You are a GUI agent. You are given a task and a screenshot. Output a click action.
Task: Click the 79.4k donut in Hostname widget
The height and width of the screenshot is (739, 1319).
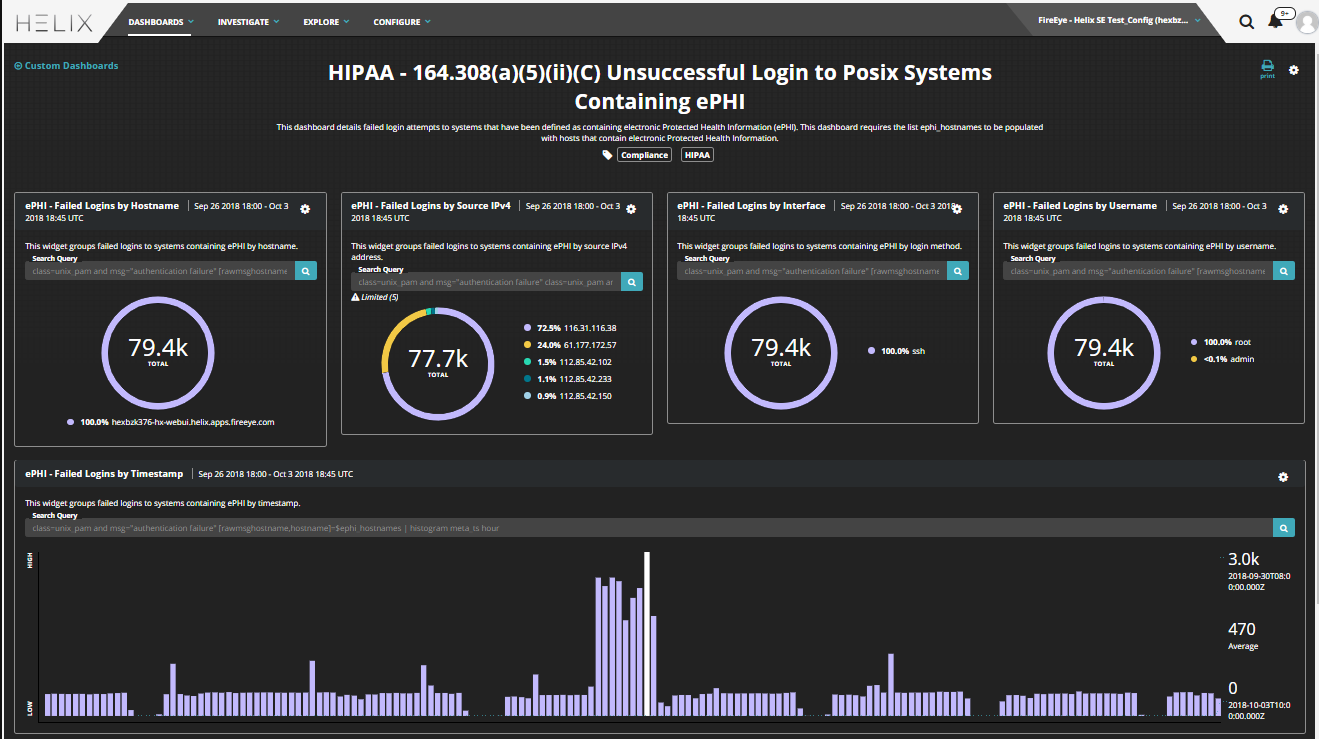tap(158, 351)
